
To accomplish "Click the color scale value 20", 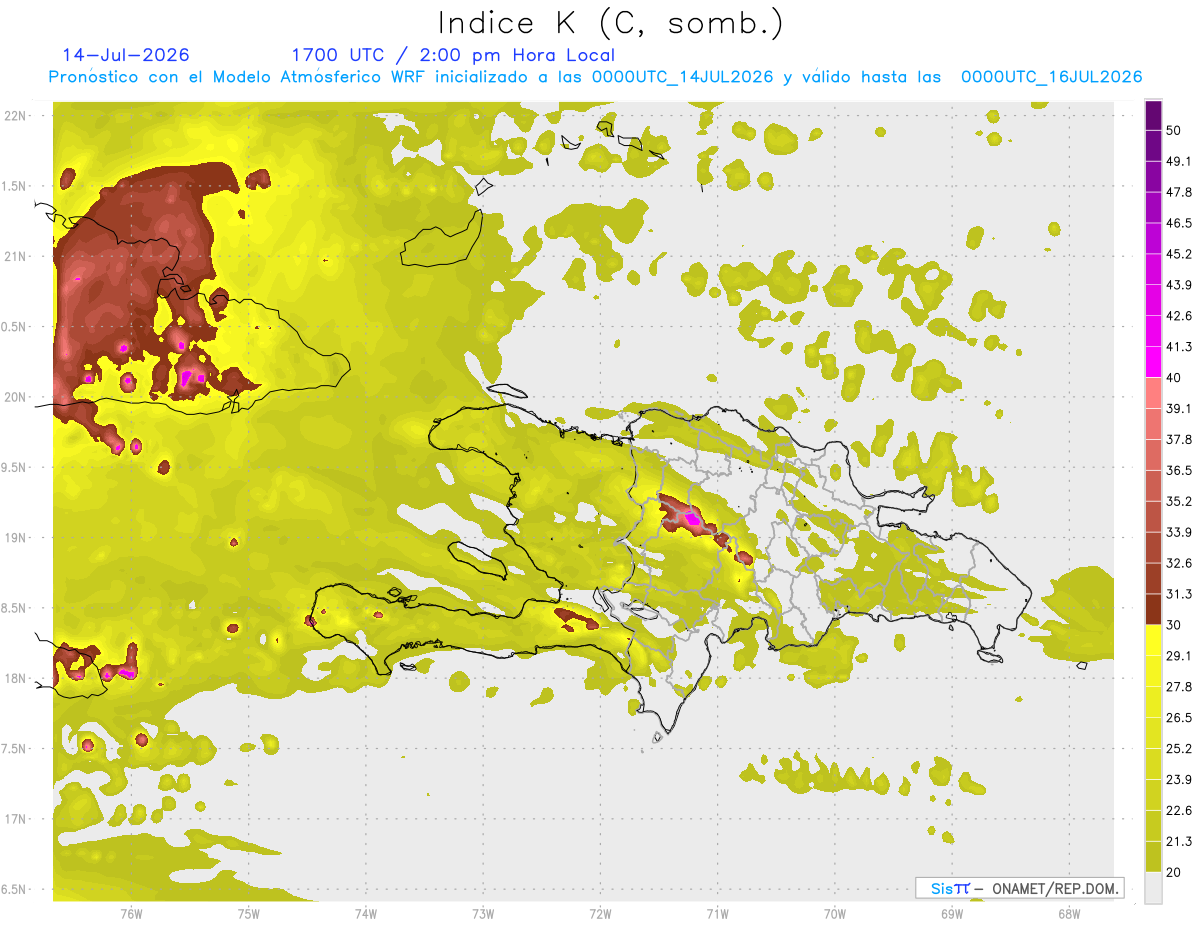I will [x=1174, y=873].
